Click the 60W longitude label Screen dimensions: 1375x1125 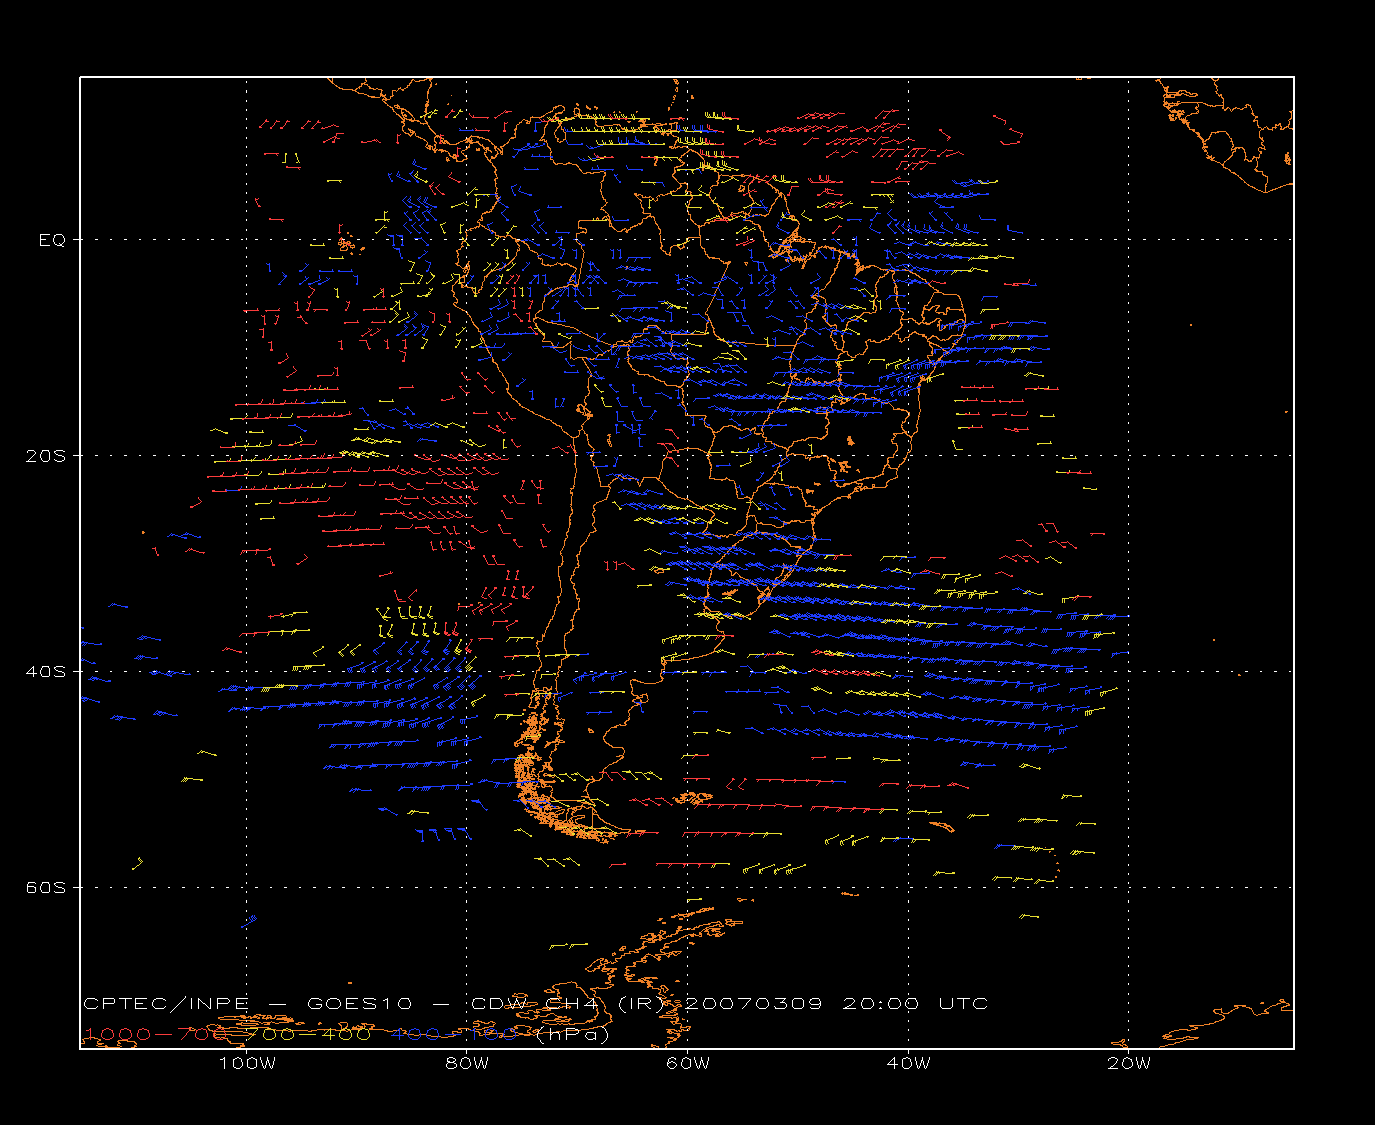[x=688, y=1063]
